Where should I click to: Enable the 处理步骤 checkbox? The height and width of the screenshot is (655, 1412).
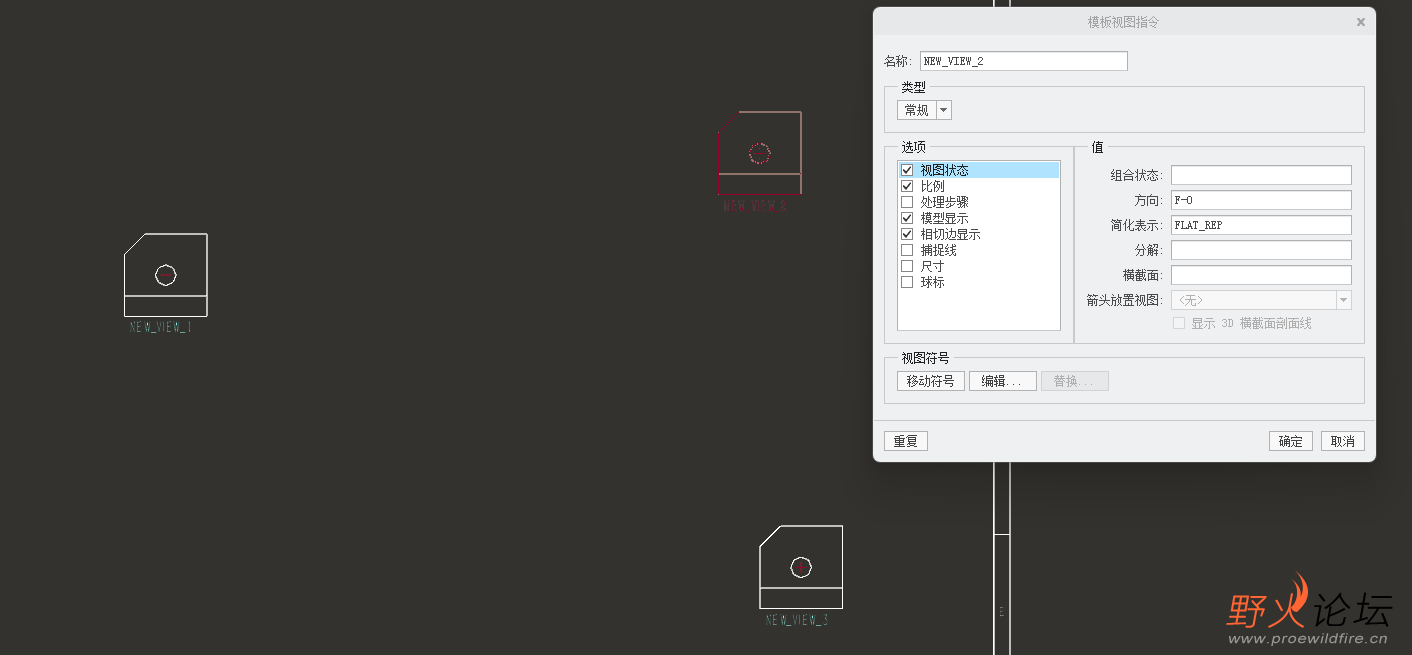coord(907,202)
